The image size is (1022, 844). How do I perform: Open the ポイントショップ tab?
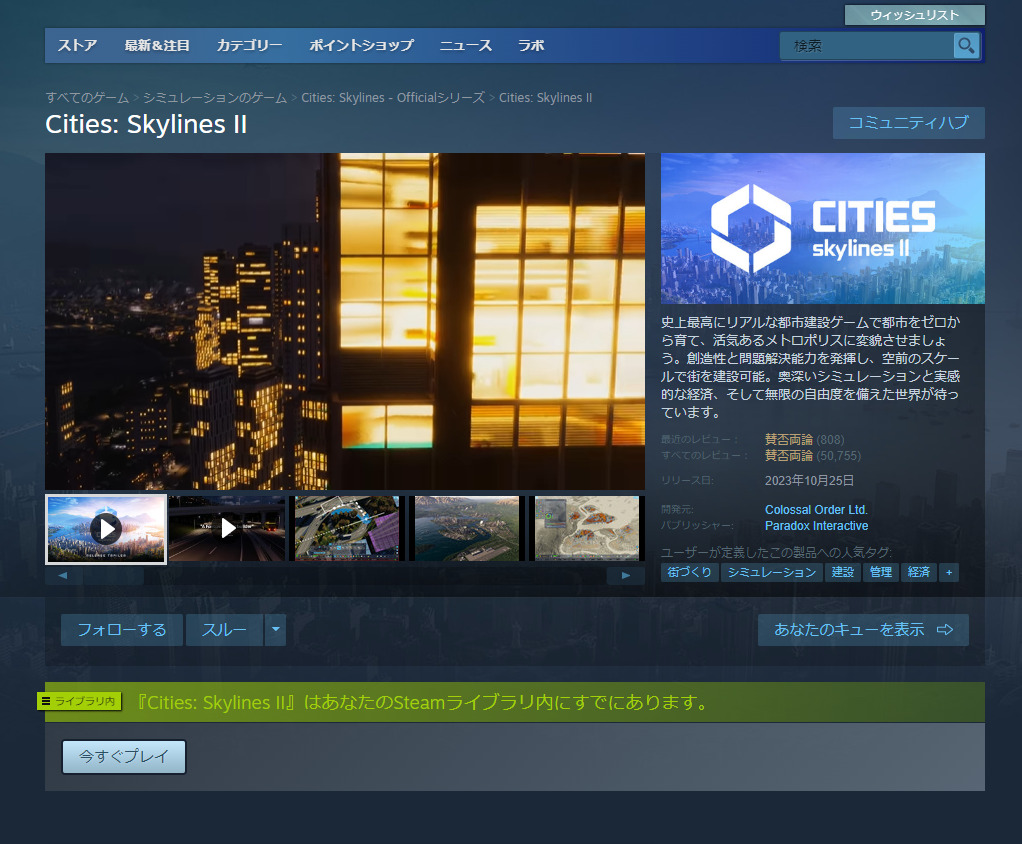[361, 46]
